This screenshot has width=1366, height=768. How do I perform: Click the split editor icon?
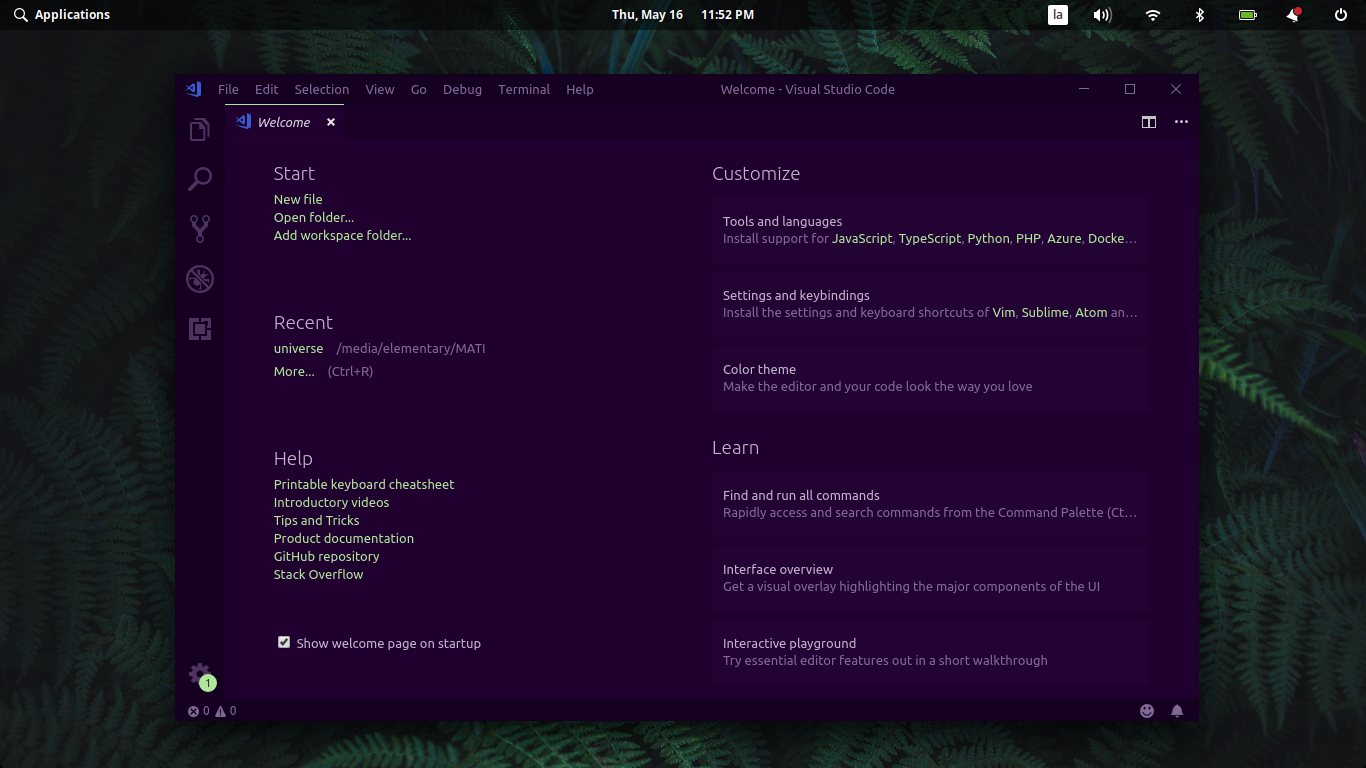tap(1149, 122)
